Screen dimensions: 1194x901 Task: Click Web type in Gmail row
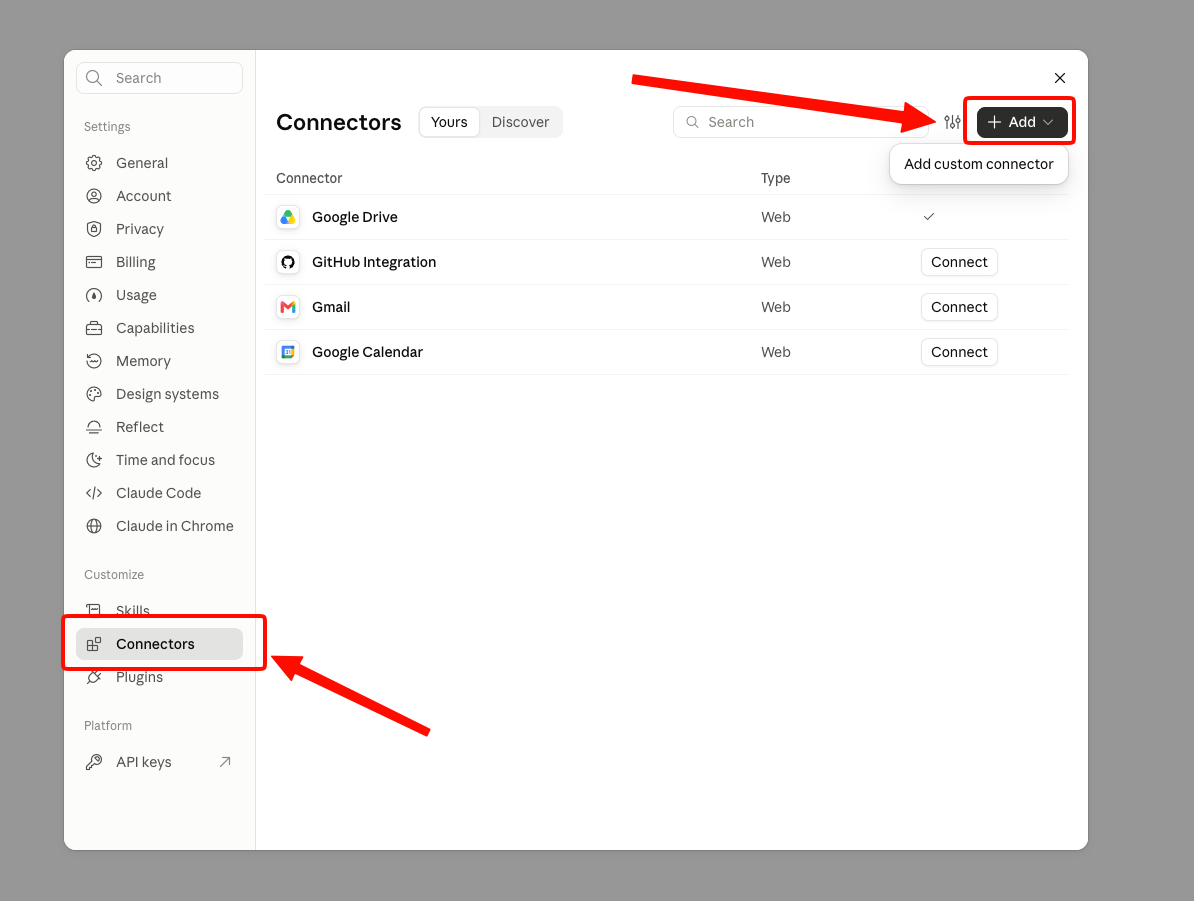click(x=775, y=307)
